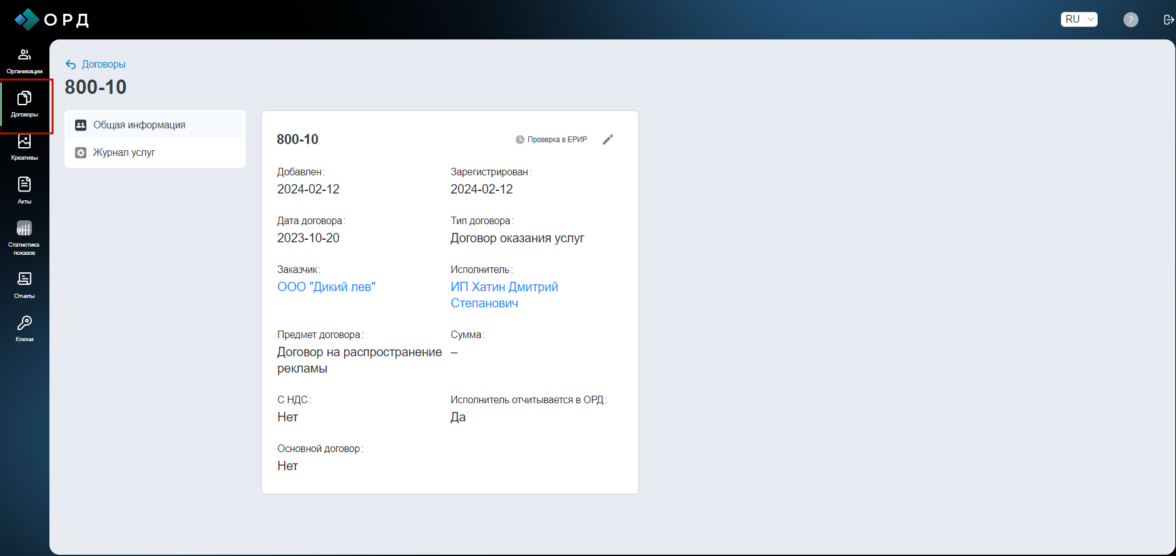
Task: Switch to the Журнал услуг tab
Action: [154, 152]
